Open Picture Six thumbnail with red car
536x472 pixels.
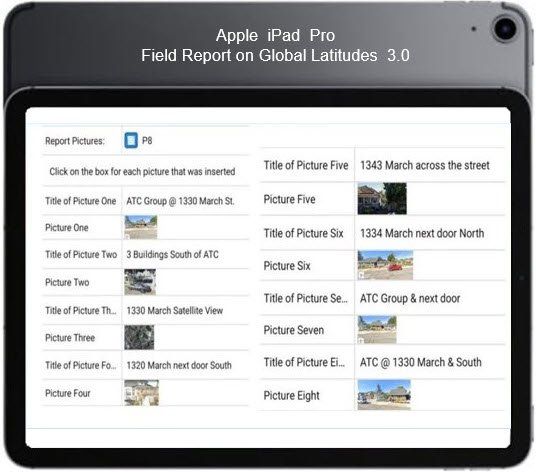coord(385,265)
